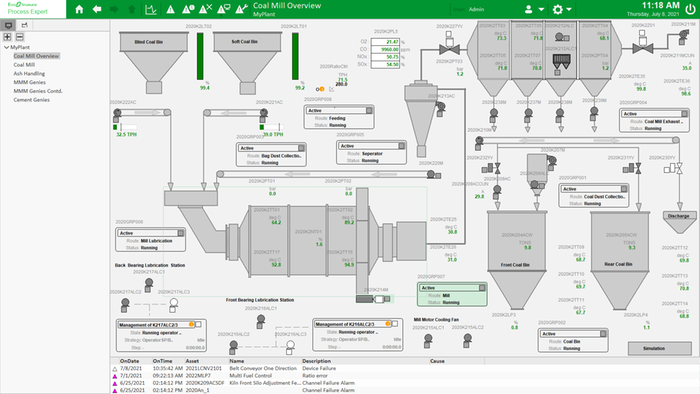Open Cement Genies display
The image size is (700, 394).
(x=32, y=100)
